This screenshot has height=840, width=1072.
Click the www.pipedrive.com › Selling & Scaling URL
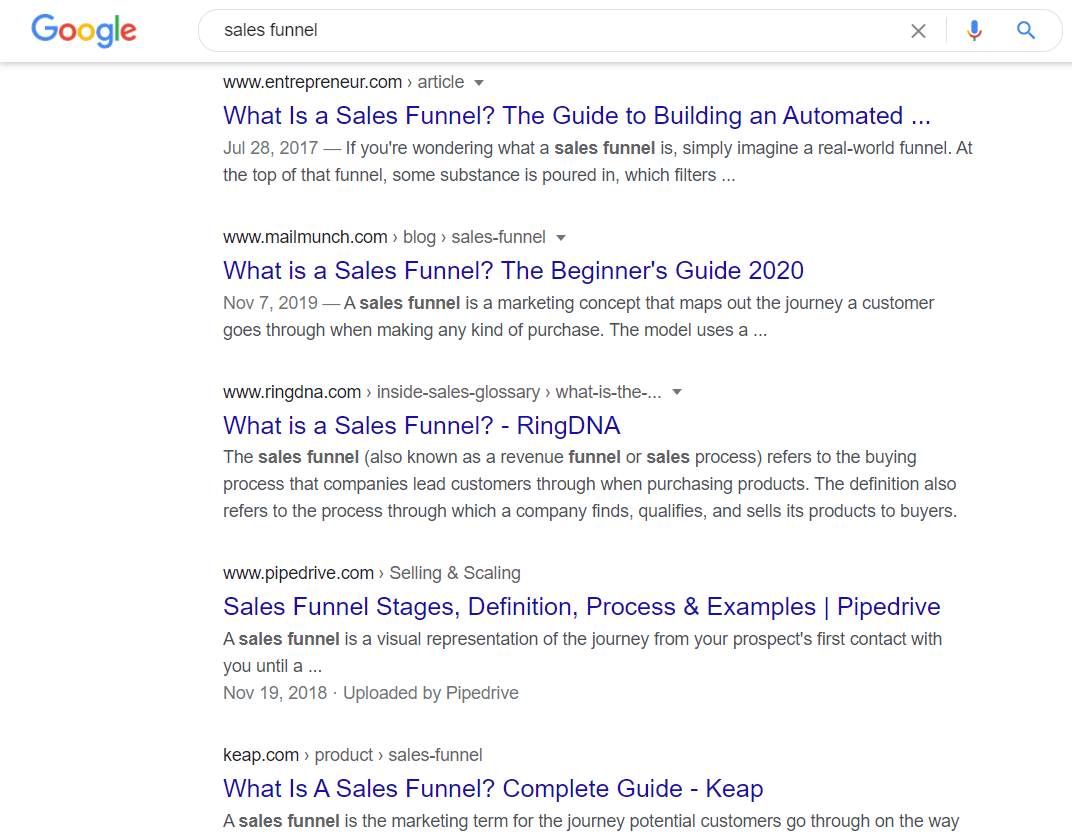tap(371, 573)
